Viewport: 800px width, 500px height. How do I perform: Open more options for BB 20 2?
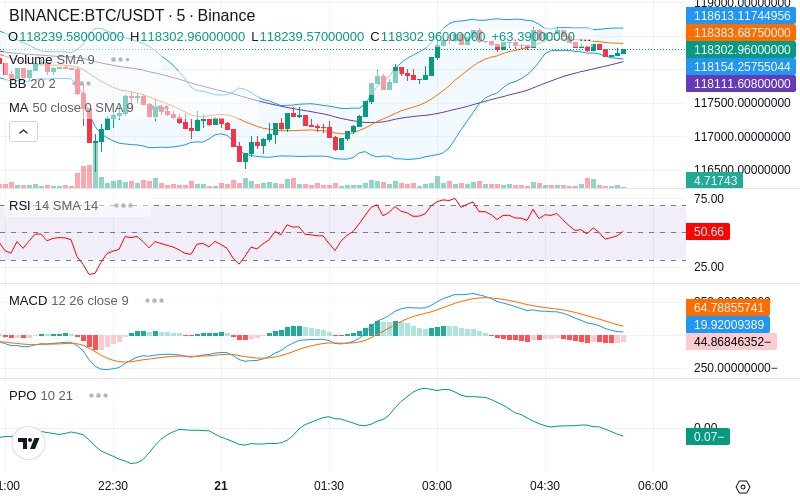pyautogui.click(x=82, y=84)
